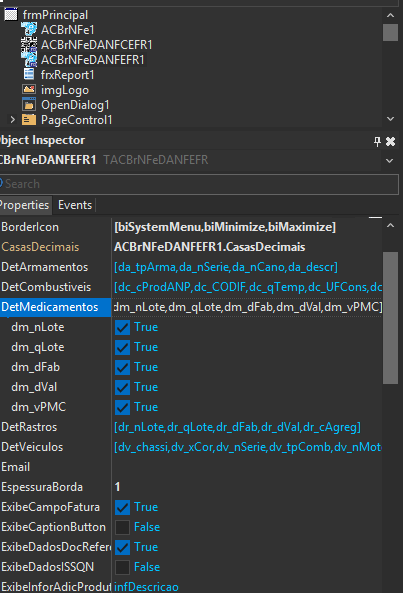Open the component selector dropdown

tap(389, 160)
